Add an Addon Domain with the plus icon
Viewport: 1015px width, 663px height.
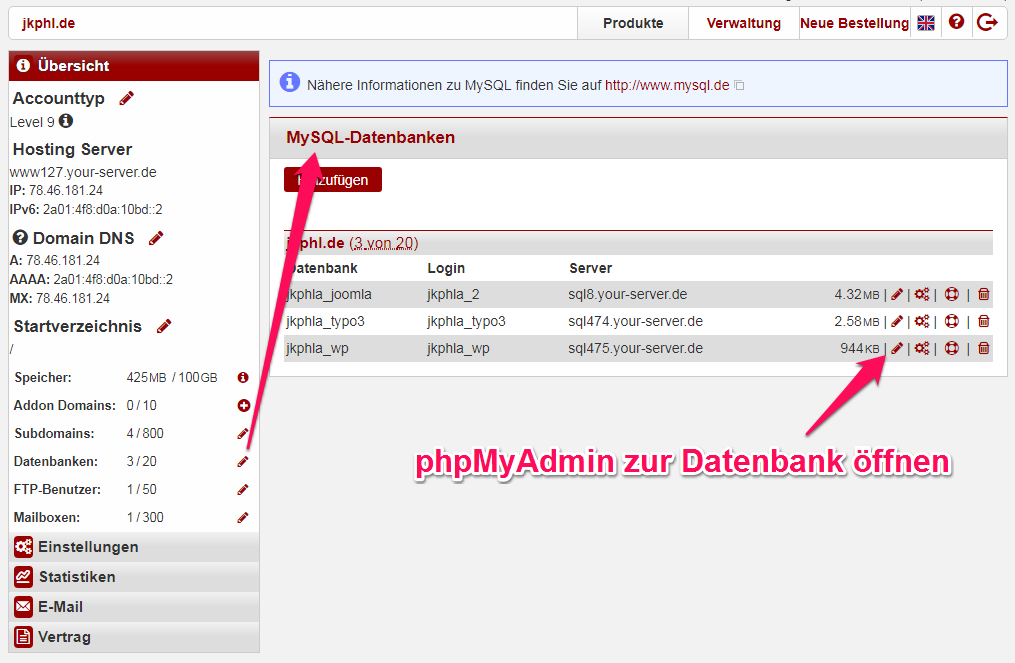[242, 406]
